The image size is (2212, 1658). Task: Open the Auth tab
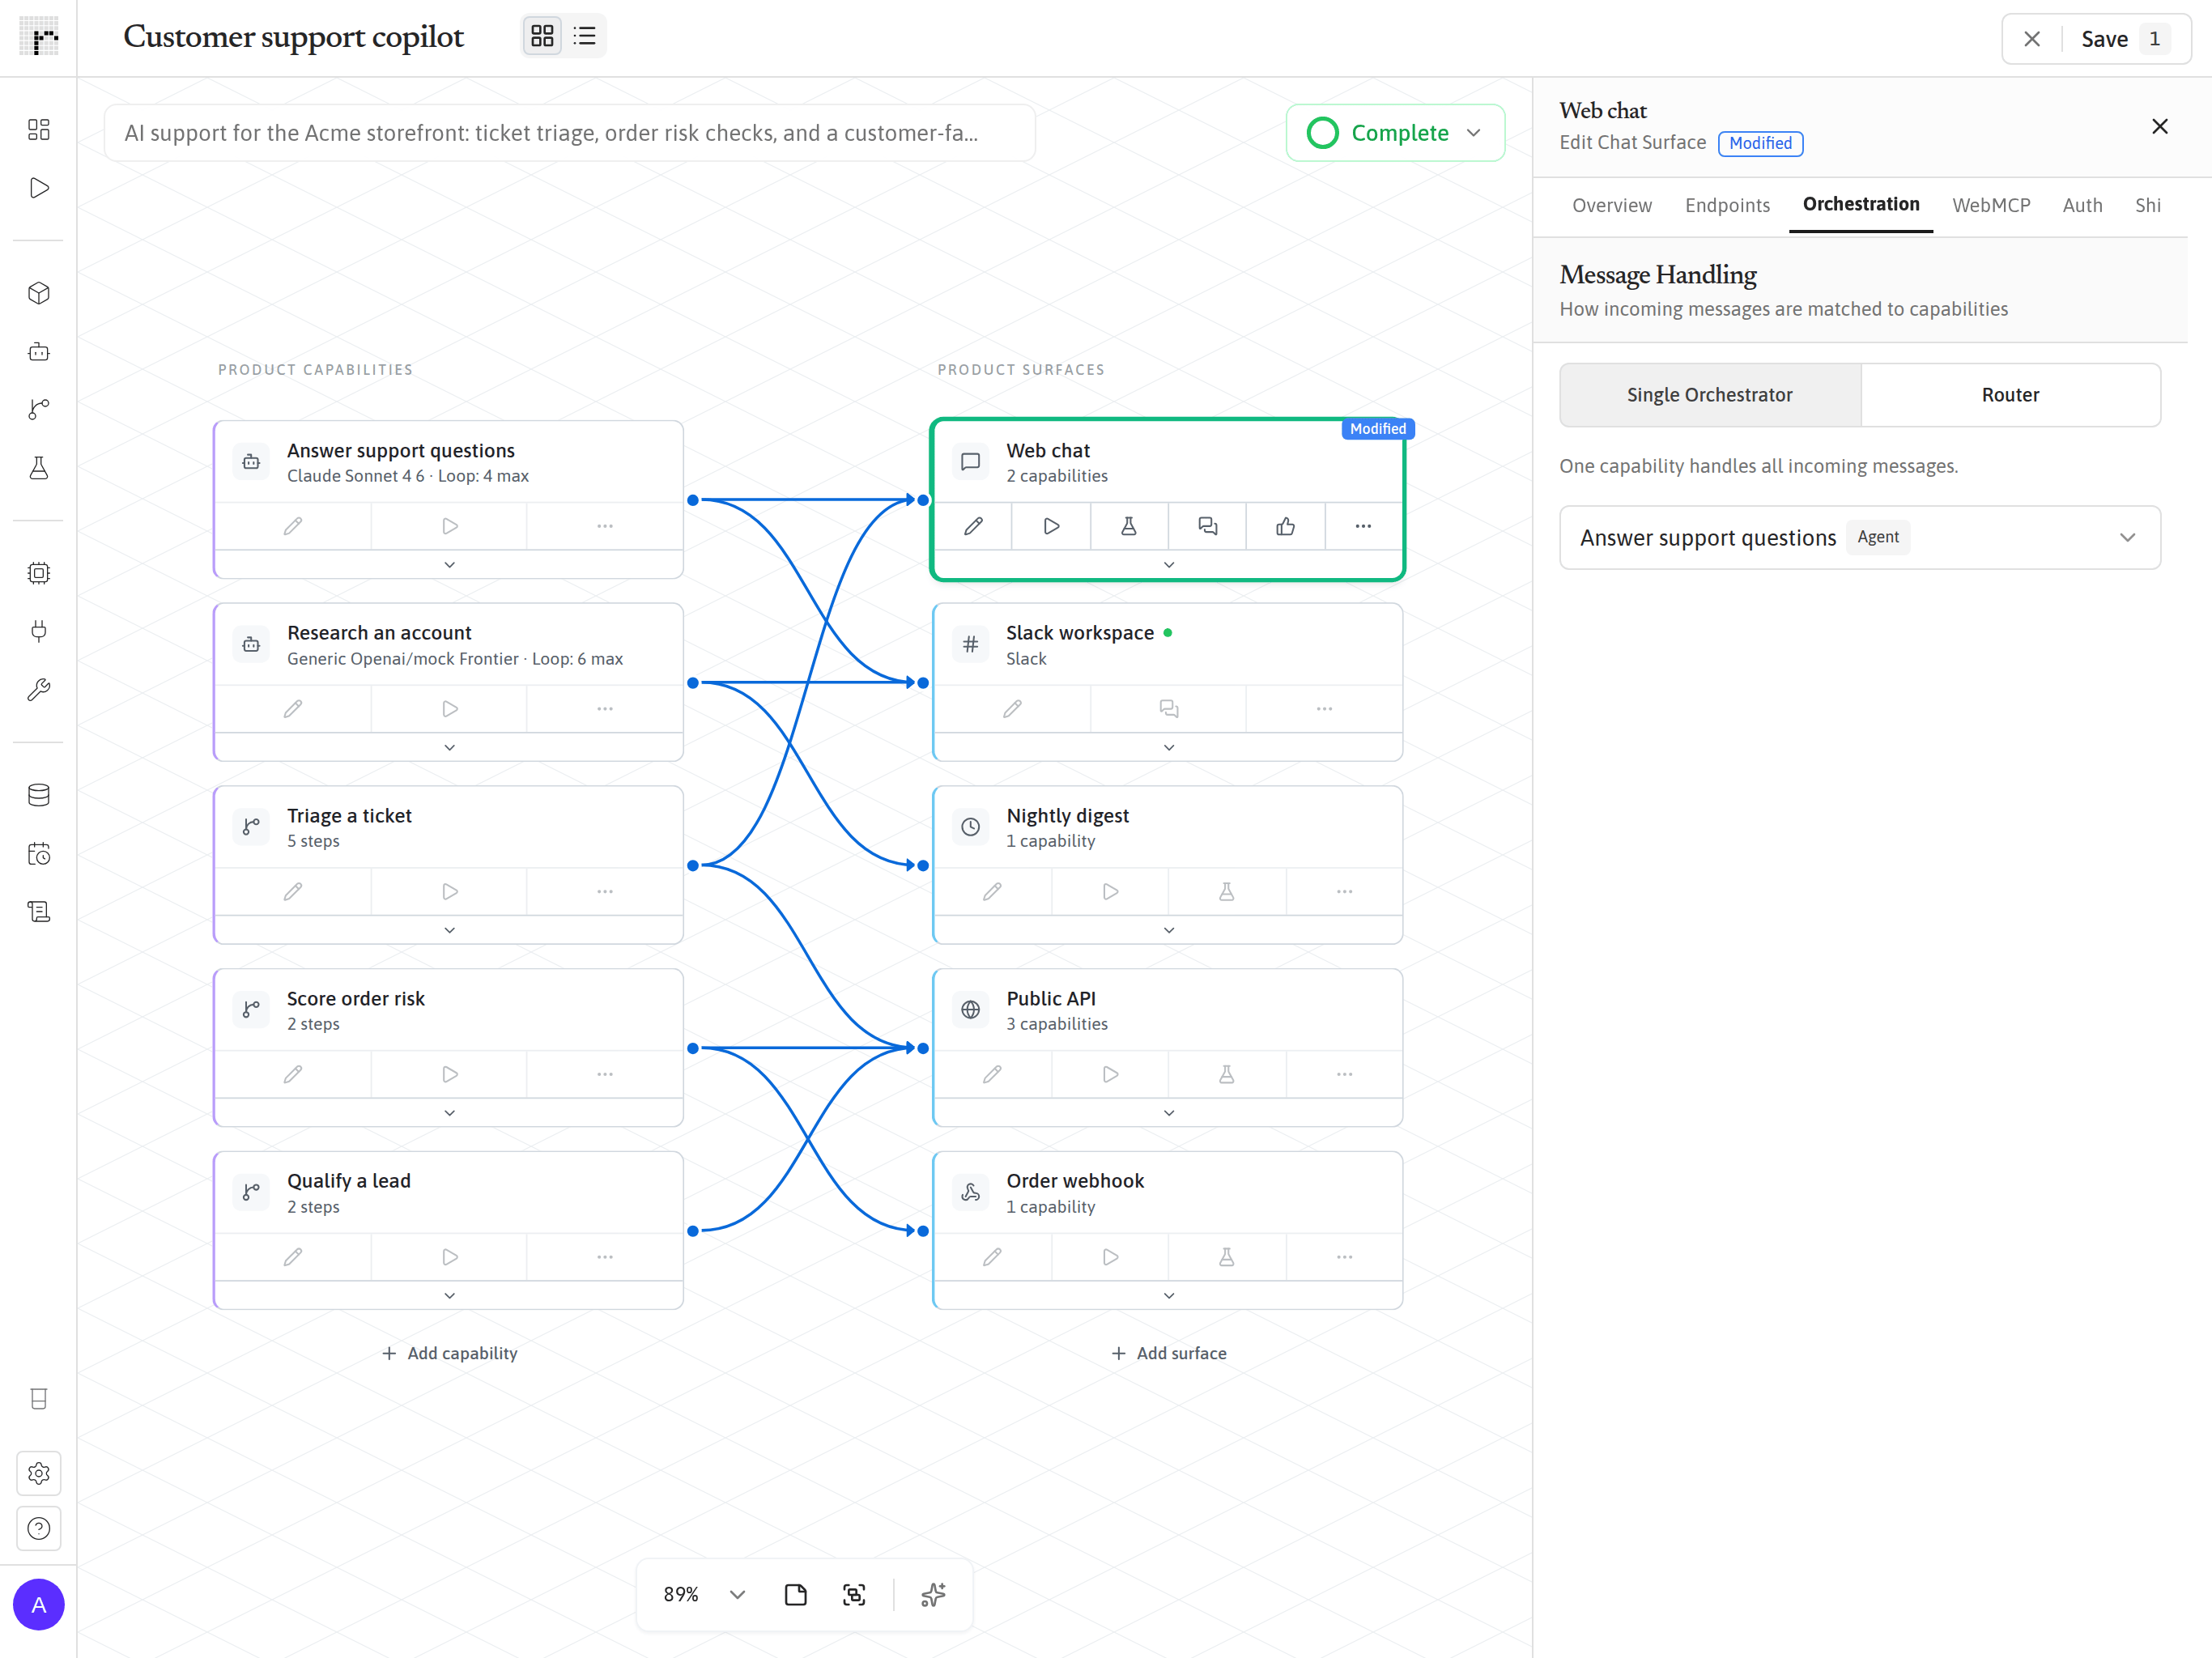[2082, 205]
